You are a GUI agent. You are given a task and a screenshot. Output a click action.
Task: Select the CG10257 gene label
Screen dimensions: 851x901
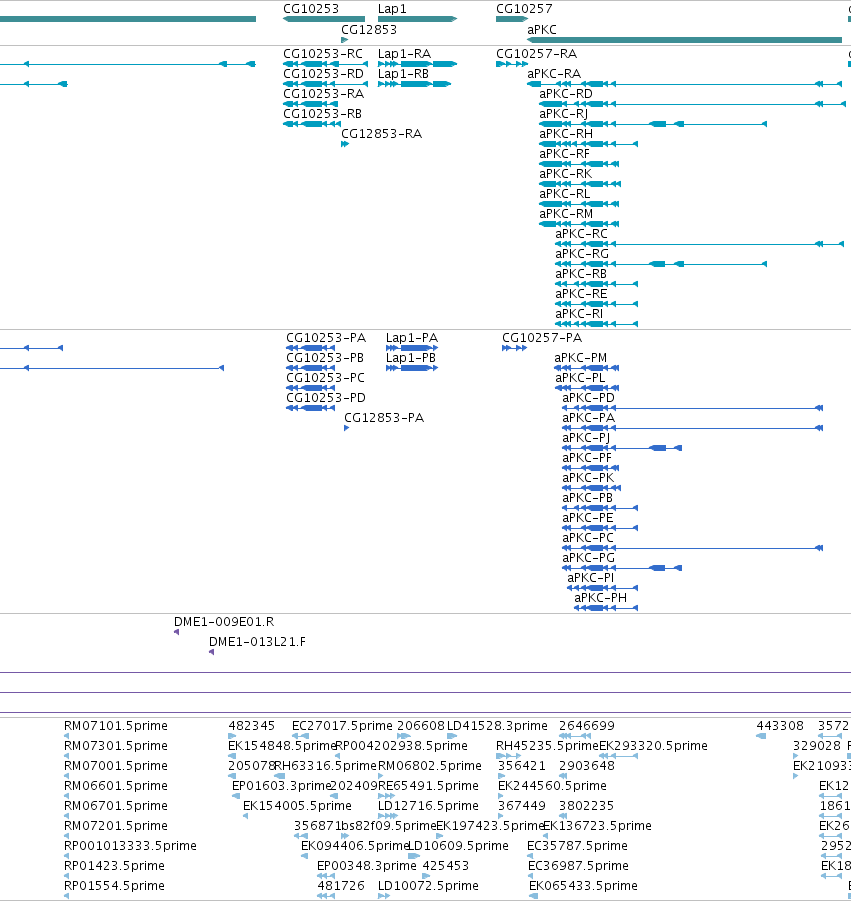click(524, 9)
